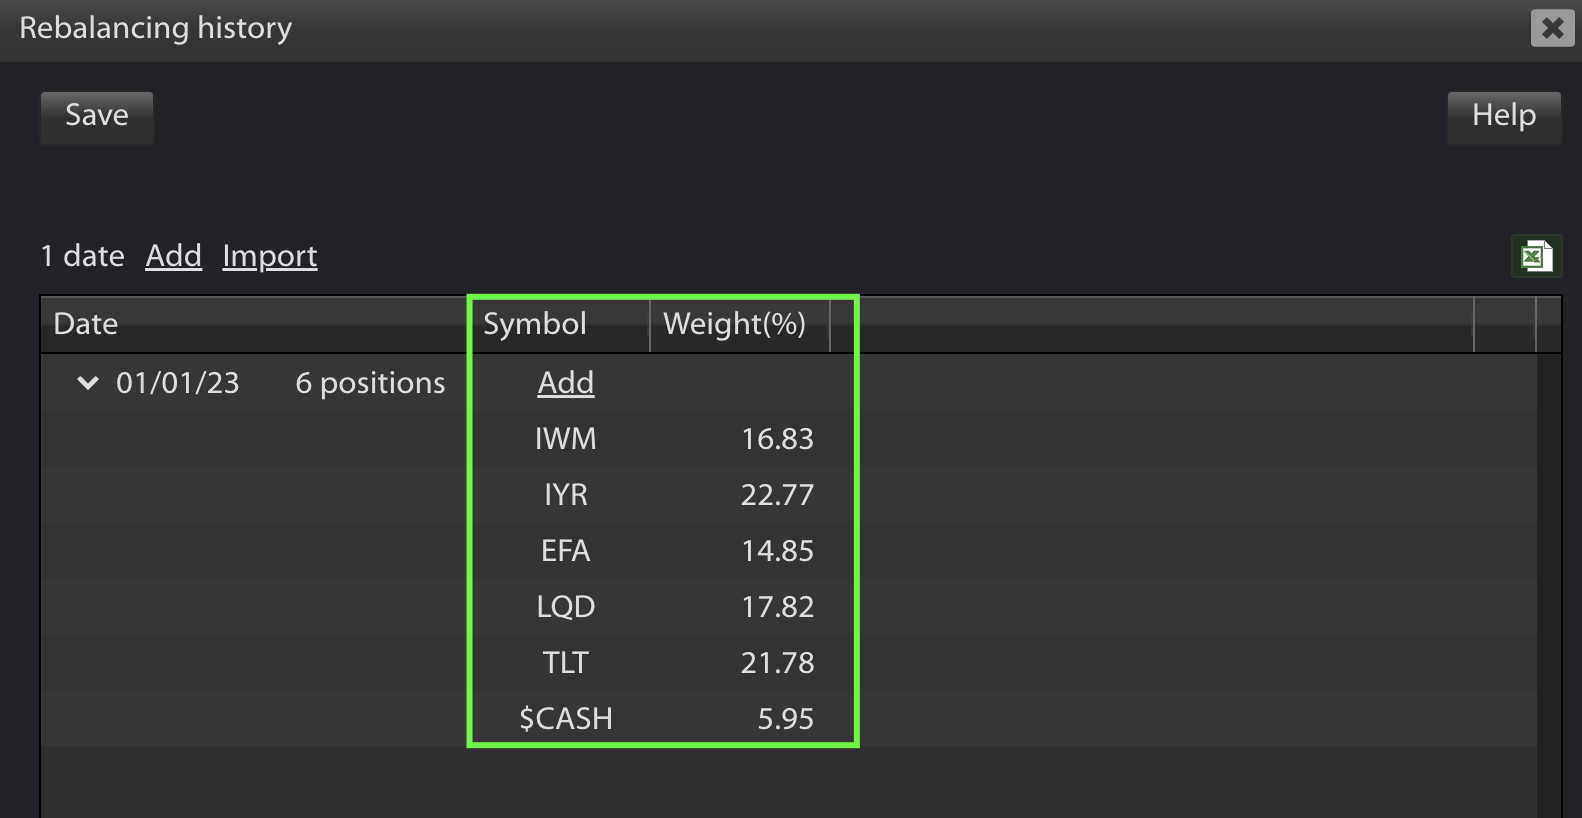Click the 6 positions label
Screen dimensions: 1582x818
[x=370, y=383]
